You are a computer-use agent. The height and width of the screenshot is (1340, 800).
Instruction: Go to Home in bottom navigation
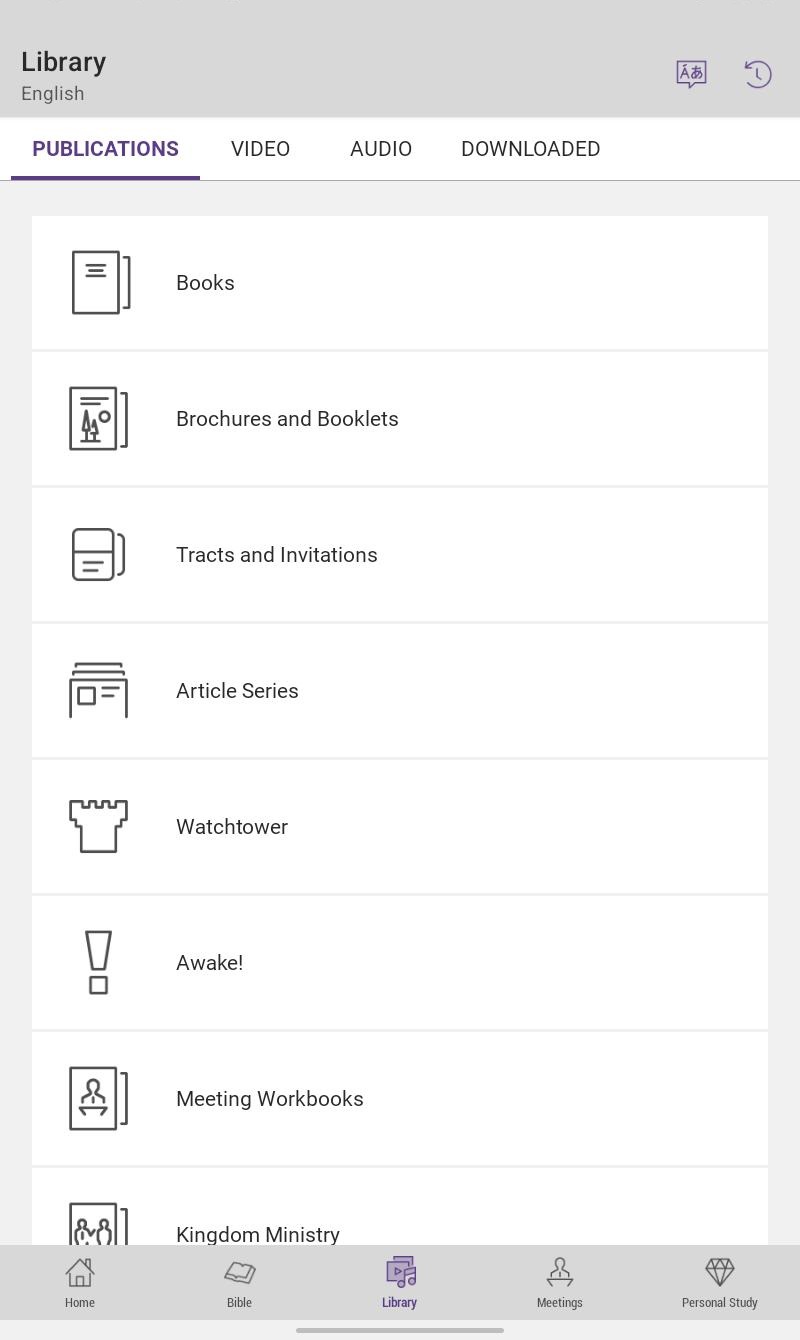pos(80,1283)
